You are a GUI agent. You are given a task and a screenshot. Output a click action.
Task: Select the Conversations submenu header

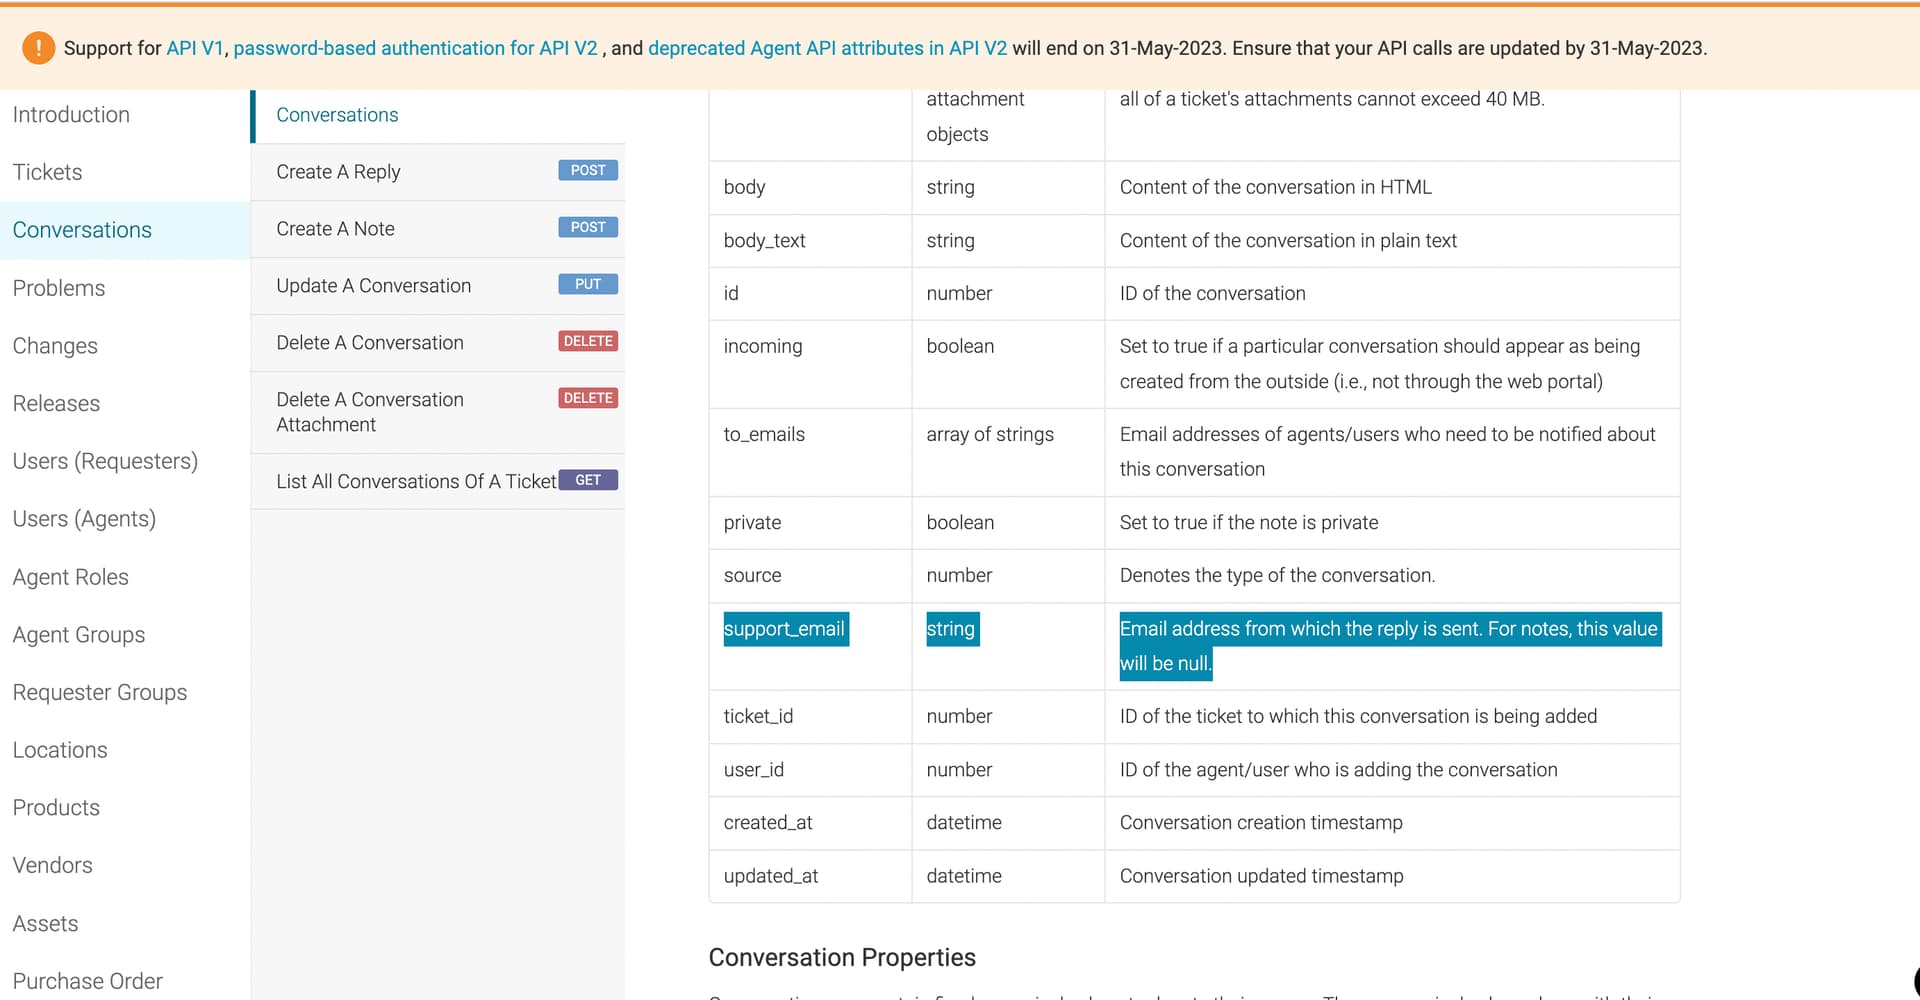pyautogui.click(x=337, y=115)
